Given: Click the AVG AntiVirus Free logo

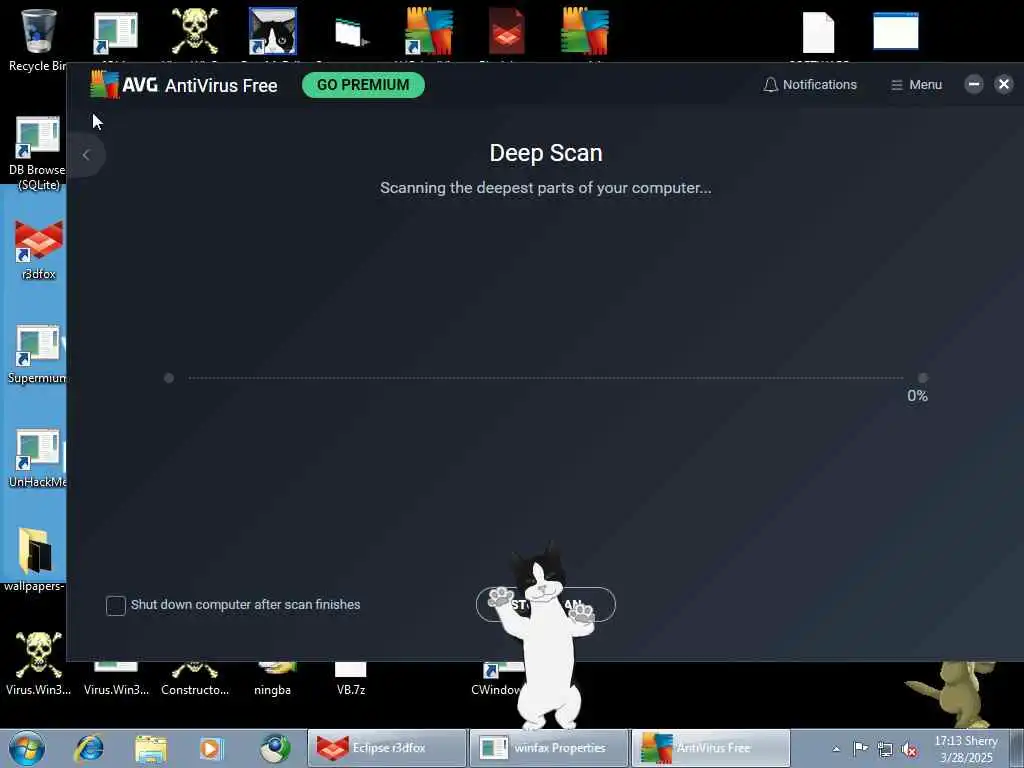Looking at the screenshot, I should pos(184,85).
